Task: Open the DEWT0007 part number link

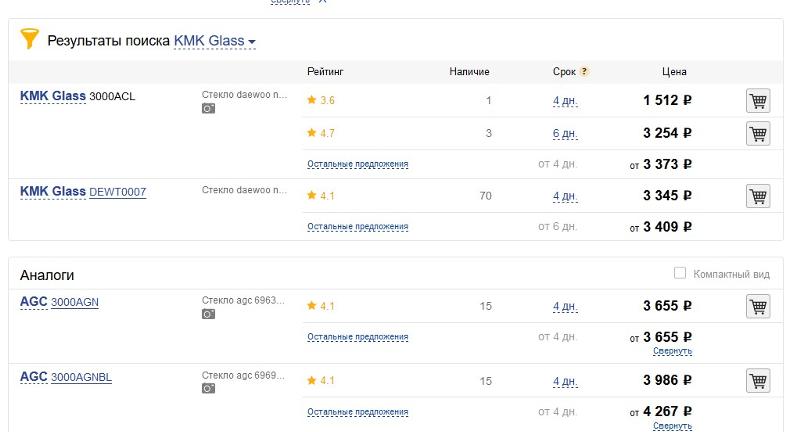Action: pos(118,192)
